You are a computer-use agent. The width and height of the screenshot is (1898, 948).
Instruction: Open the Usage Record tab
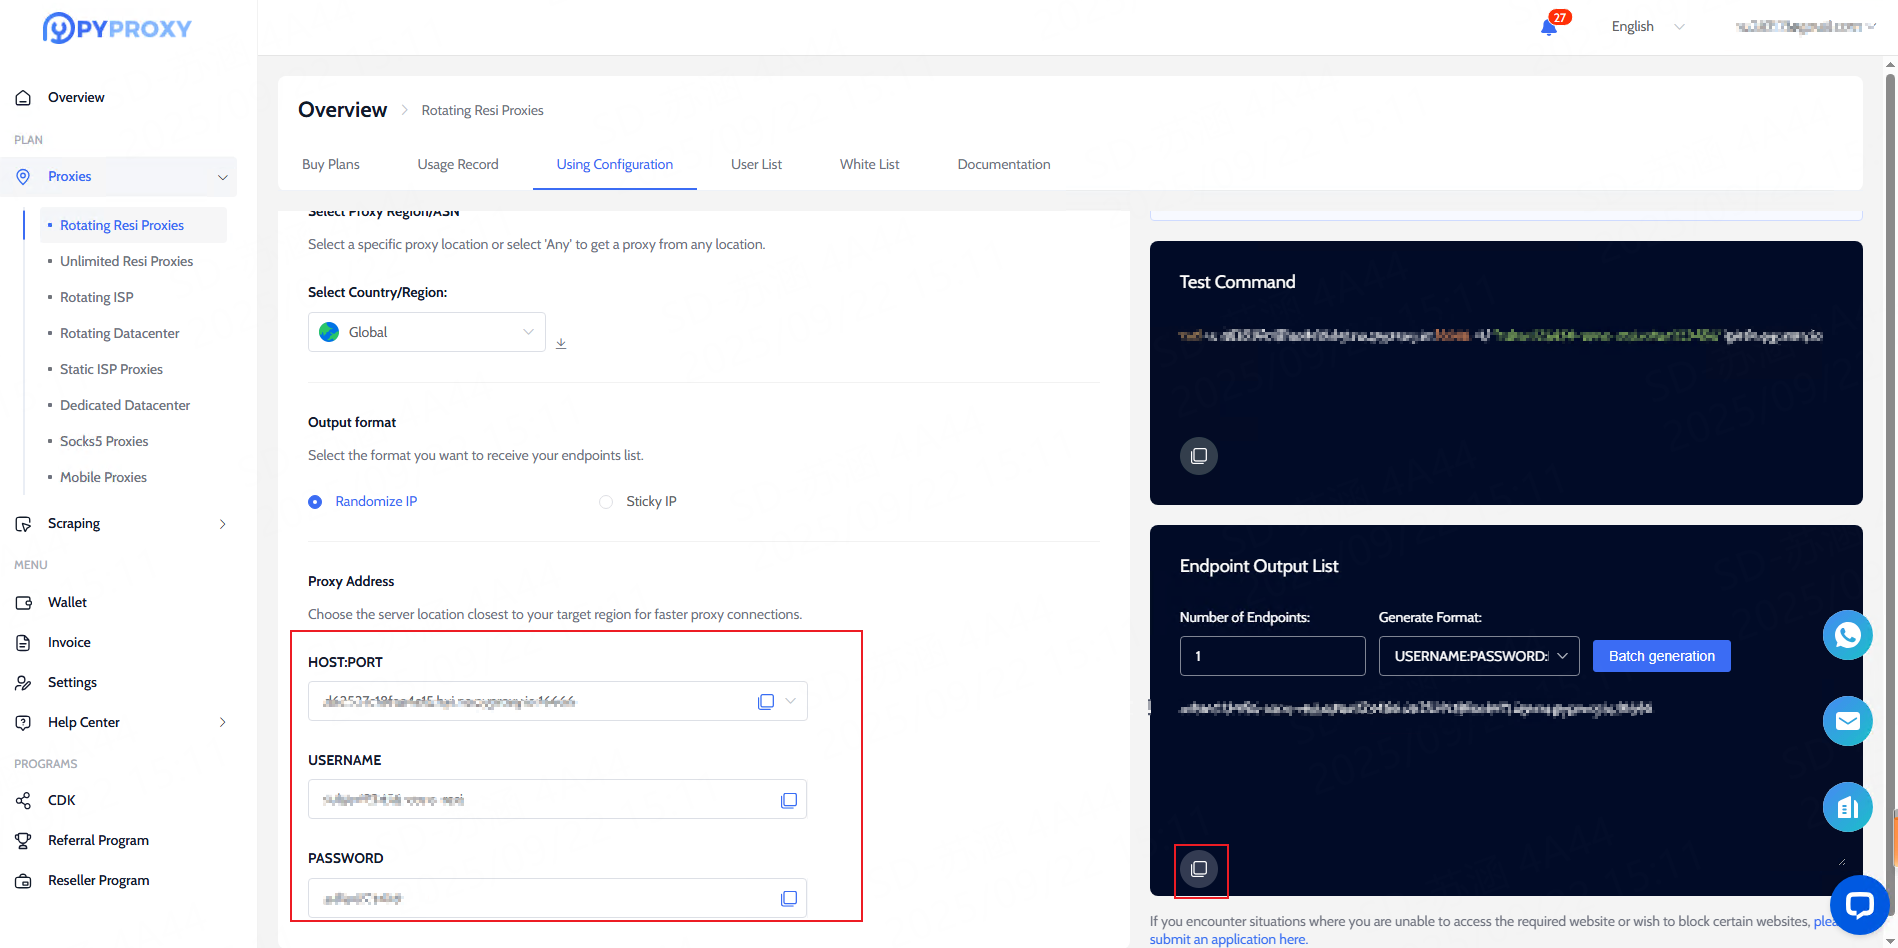click(x=458, y=165)
